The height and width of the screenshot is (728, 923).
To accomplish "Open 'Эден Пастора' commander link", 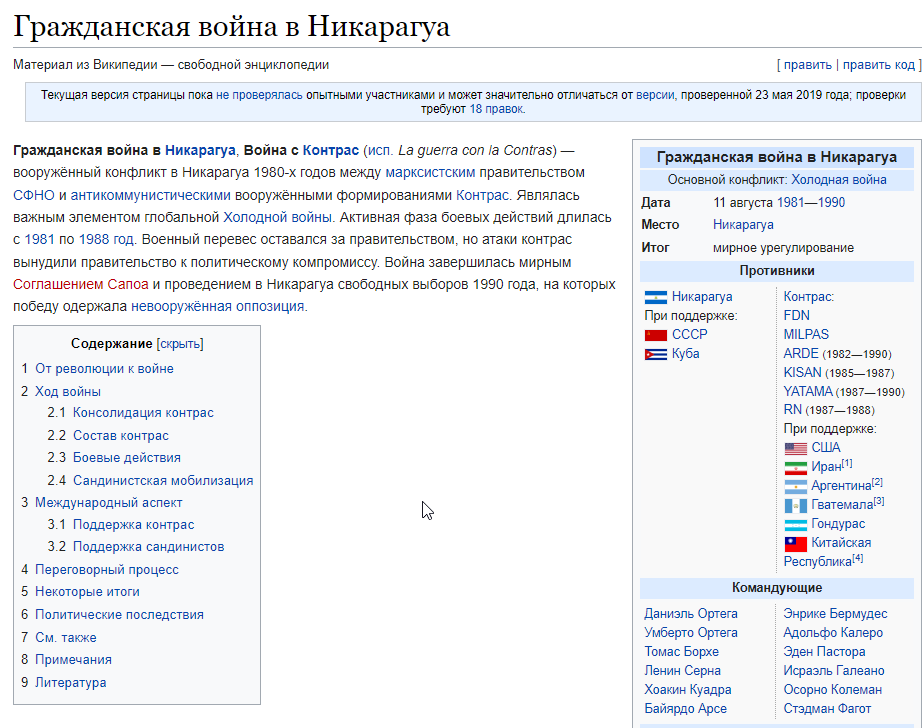I will pos(824,652).
